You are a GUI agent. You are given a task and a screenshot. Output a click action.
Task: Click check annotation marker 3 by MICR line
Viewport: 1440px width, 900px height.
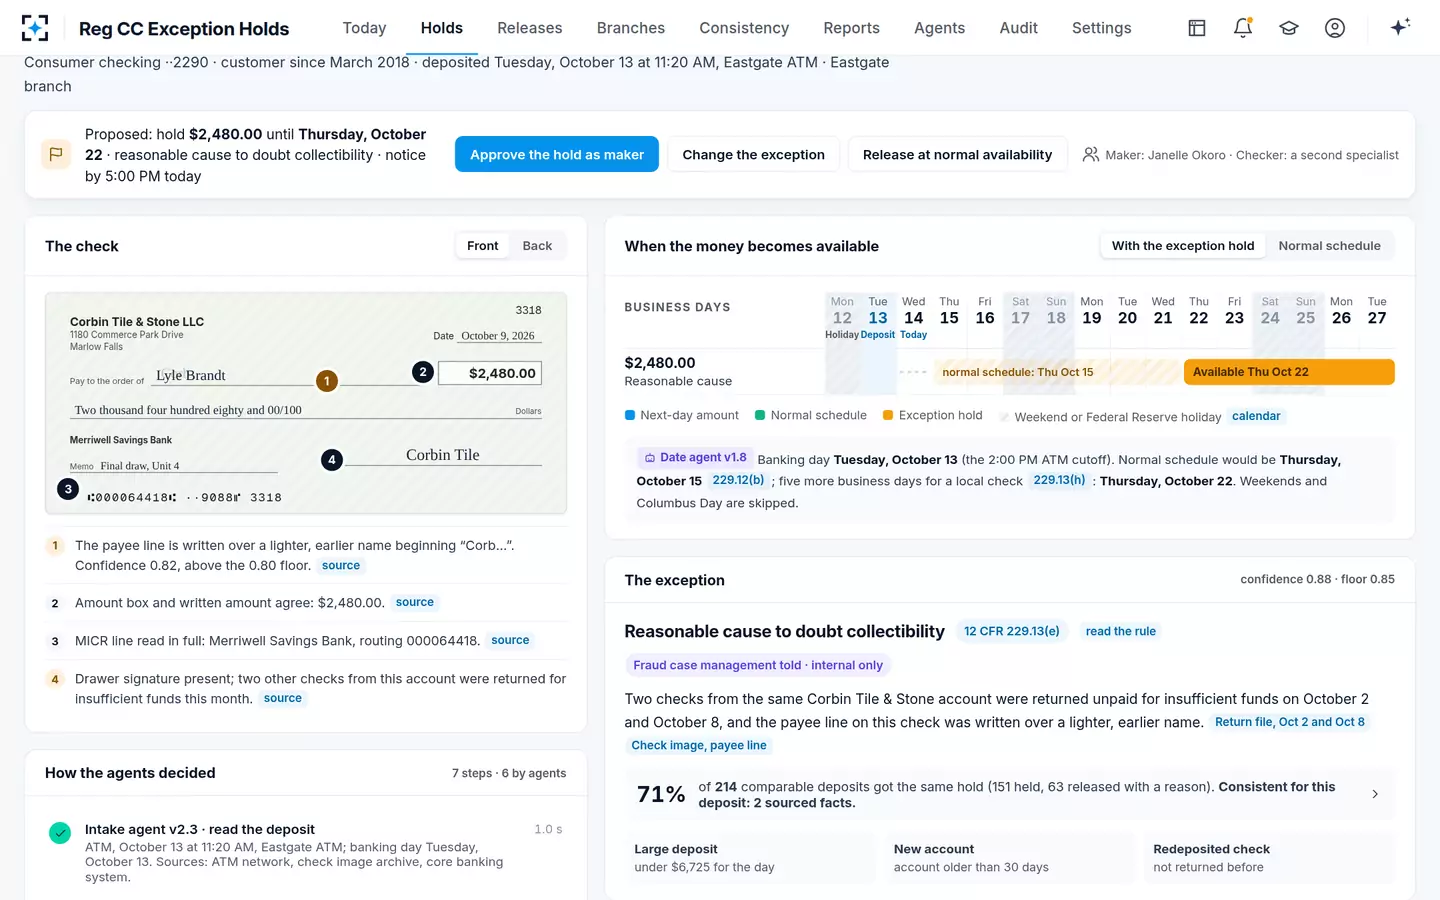point(68,489)
